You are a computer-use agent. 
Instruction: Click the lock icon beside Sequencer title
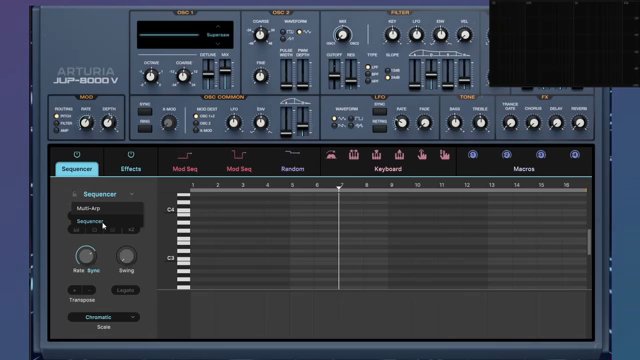[74, 194]
